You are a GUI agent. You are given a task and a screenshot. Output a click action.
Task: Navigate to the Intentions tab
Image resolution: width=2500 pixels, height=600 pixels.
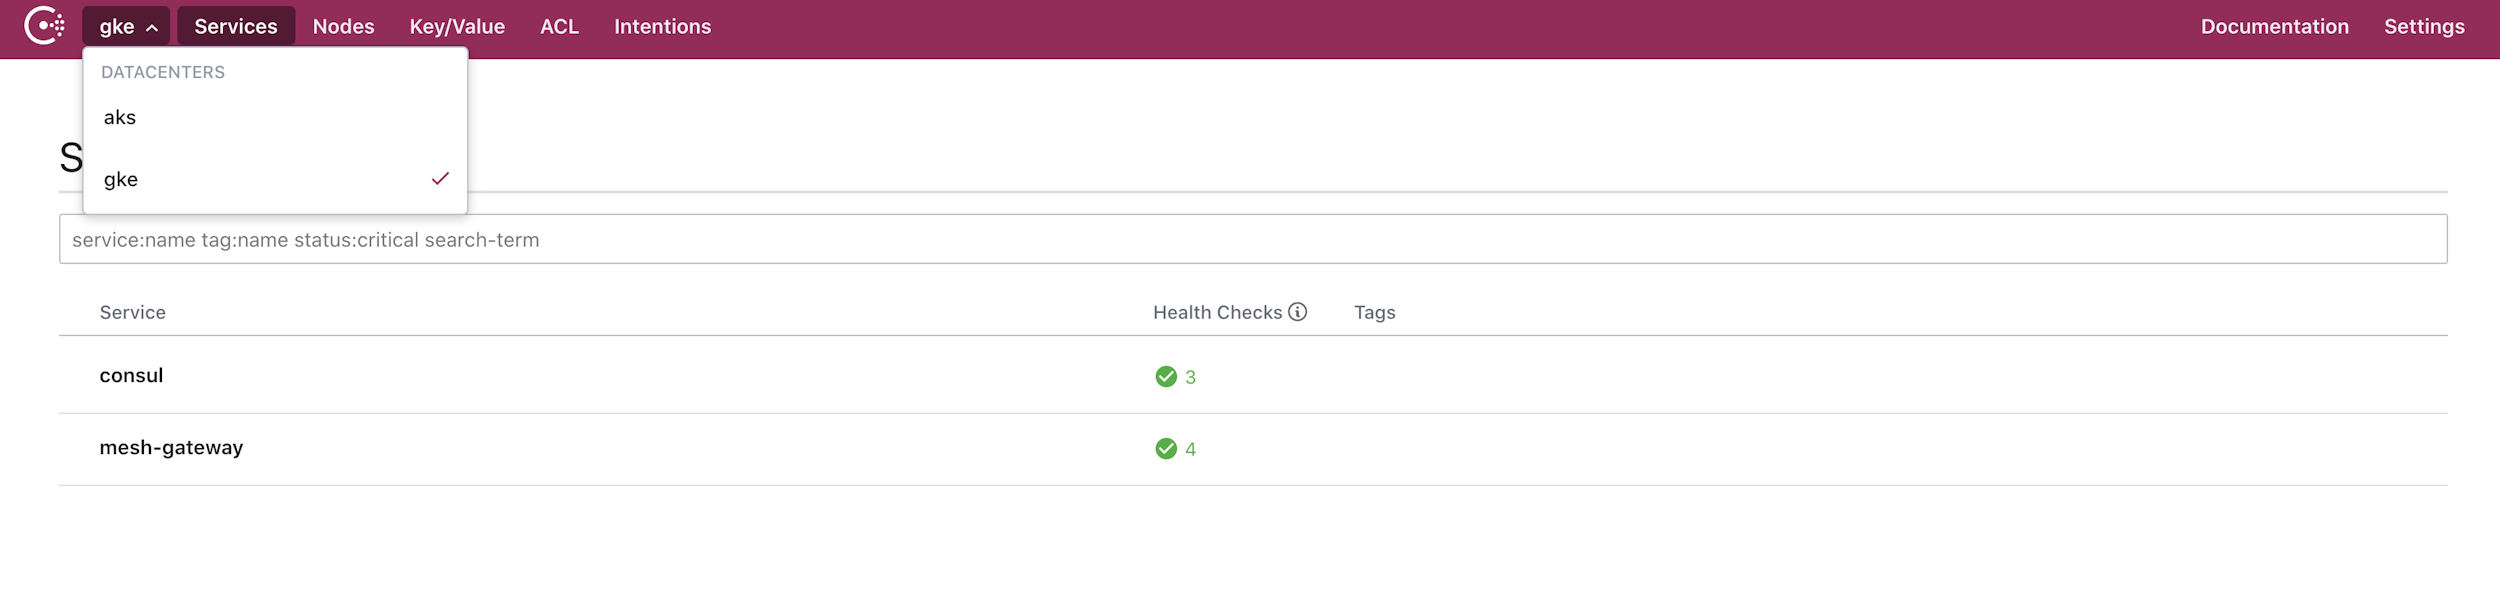coord(662,26)
